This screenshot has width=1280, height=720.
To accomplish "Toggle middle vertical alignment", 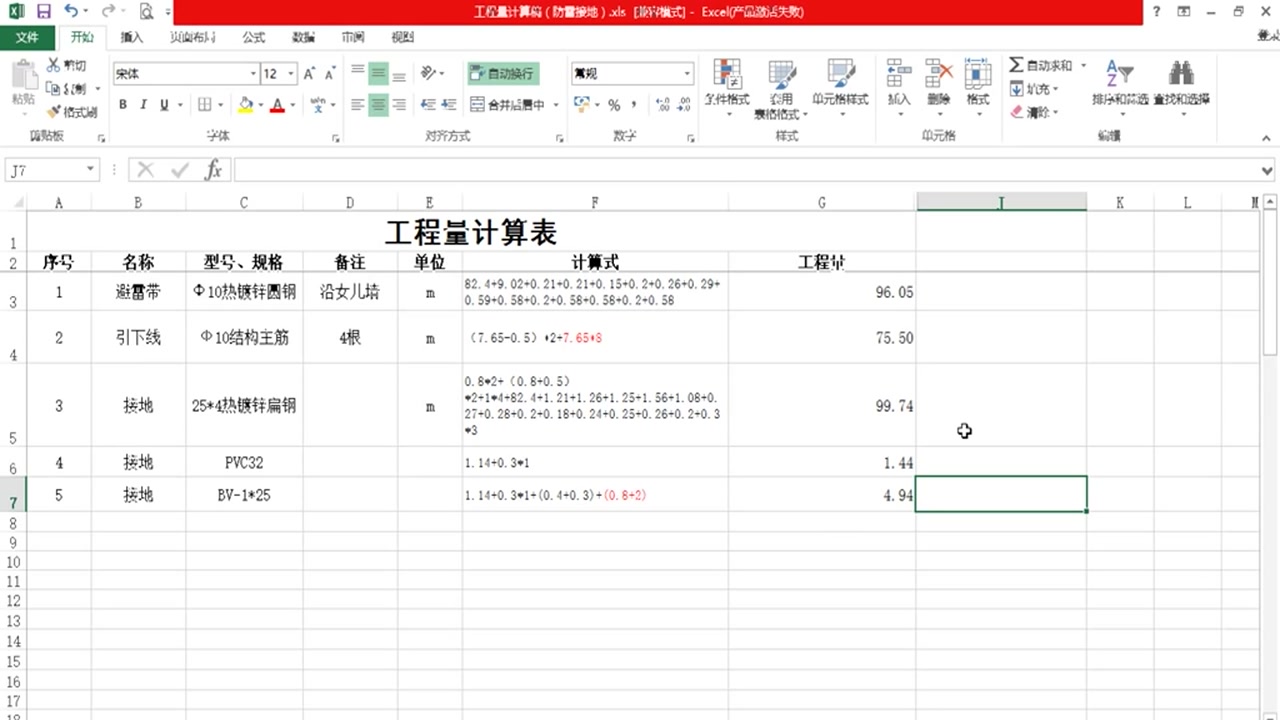I will (x=378, y=73).
